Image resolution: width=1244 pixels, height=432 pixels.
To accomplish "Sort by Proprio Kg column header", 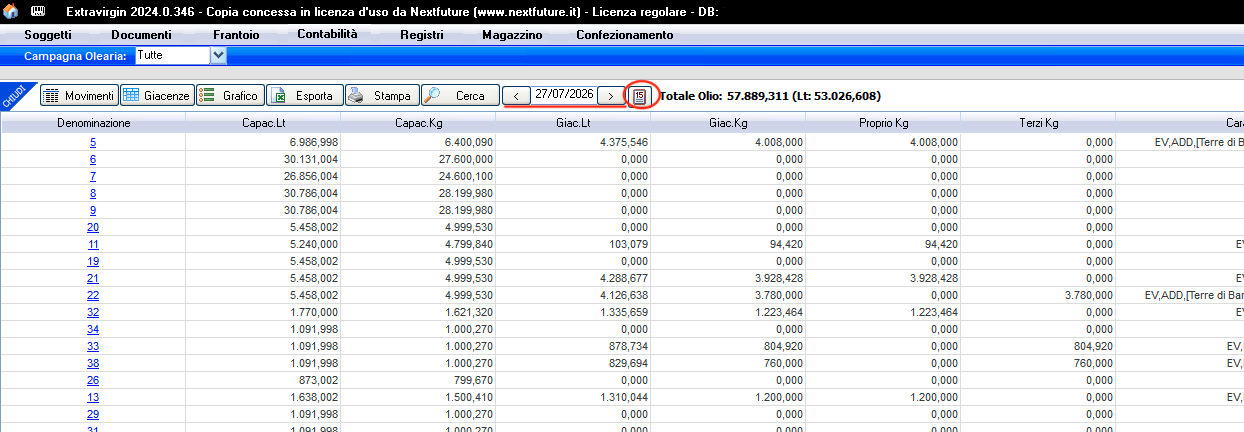I will (x=883, y=124).
